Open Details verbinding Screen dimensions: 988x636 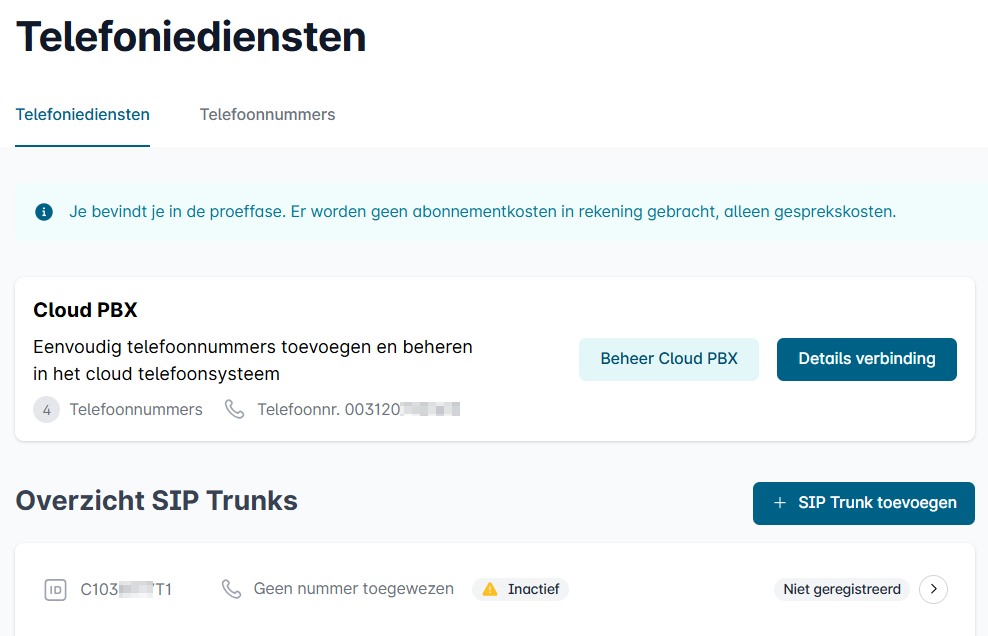pyautogui.click(x=866, y=359)
